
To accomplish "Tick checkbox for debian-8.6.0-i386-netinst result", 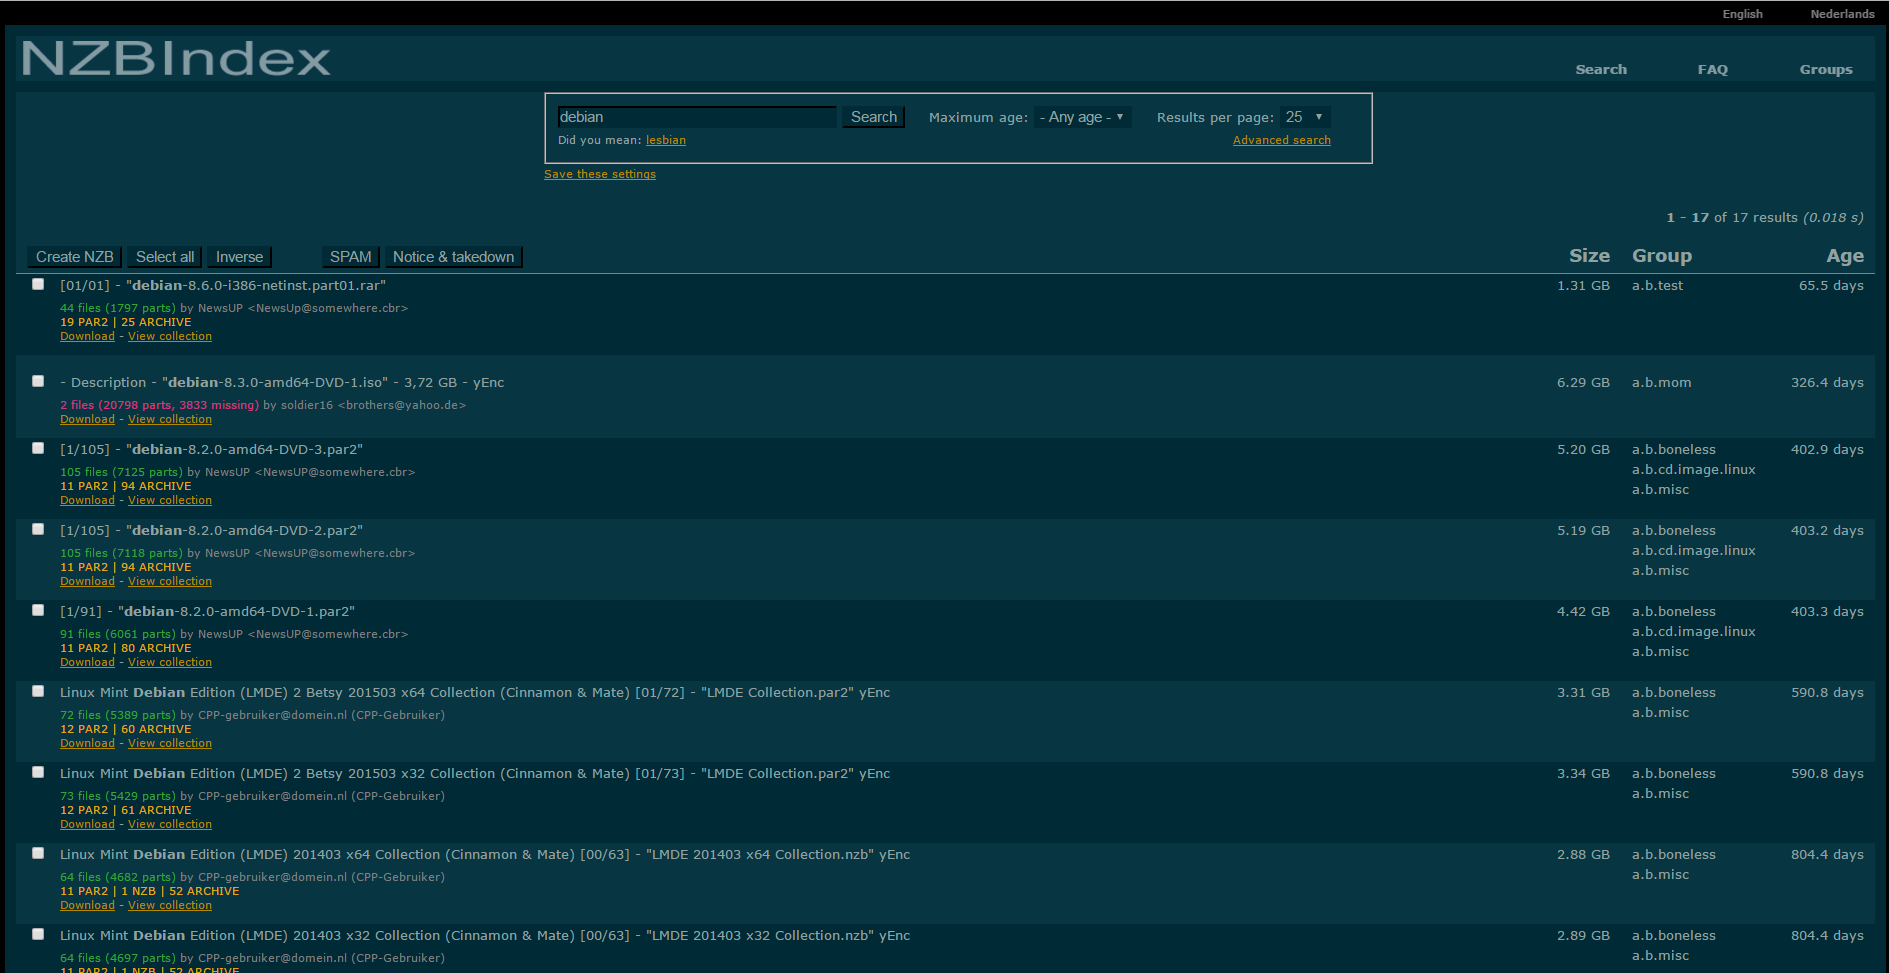I will coord(38,284).
